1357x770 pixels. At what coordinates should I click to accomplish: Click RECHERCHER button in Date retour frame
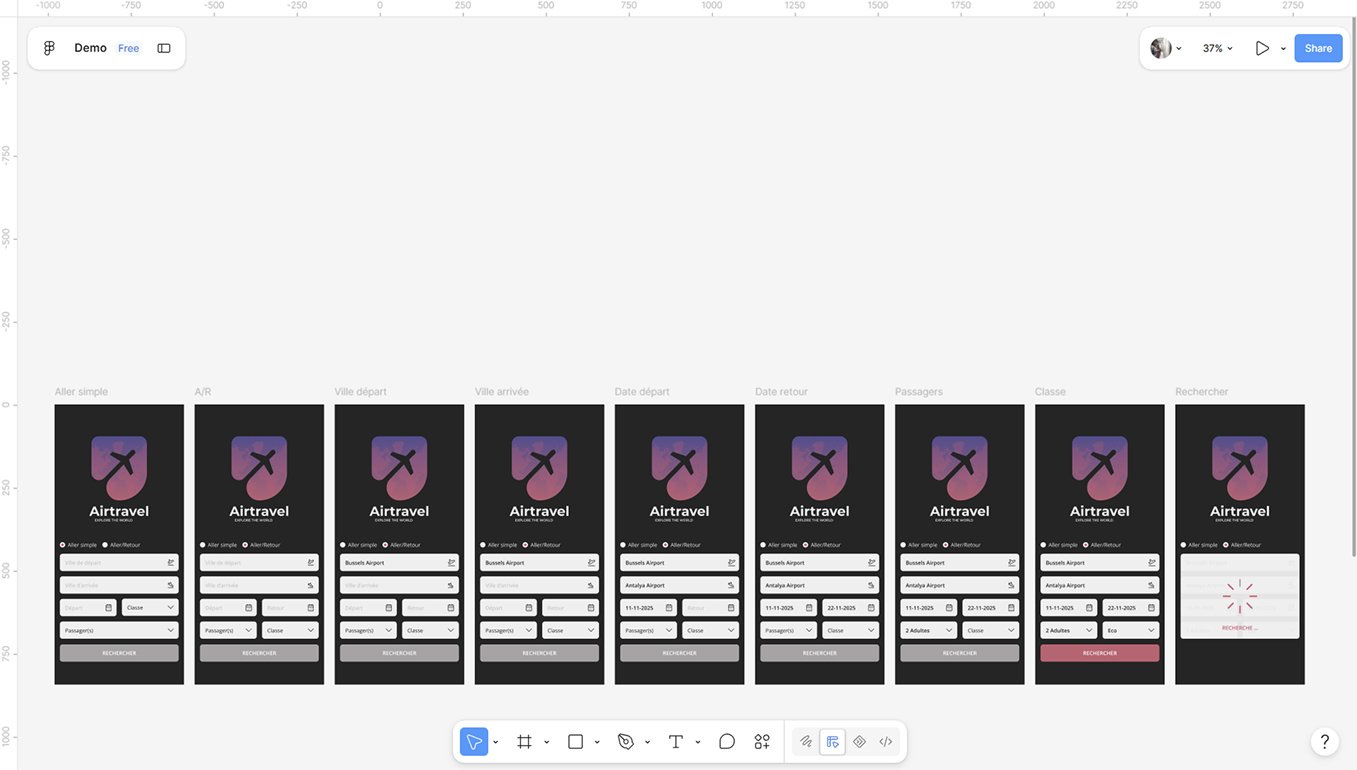pyautogui.click(x=820, y=653)
